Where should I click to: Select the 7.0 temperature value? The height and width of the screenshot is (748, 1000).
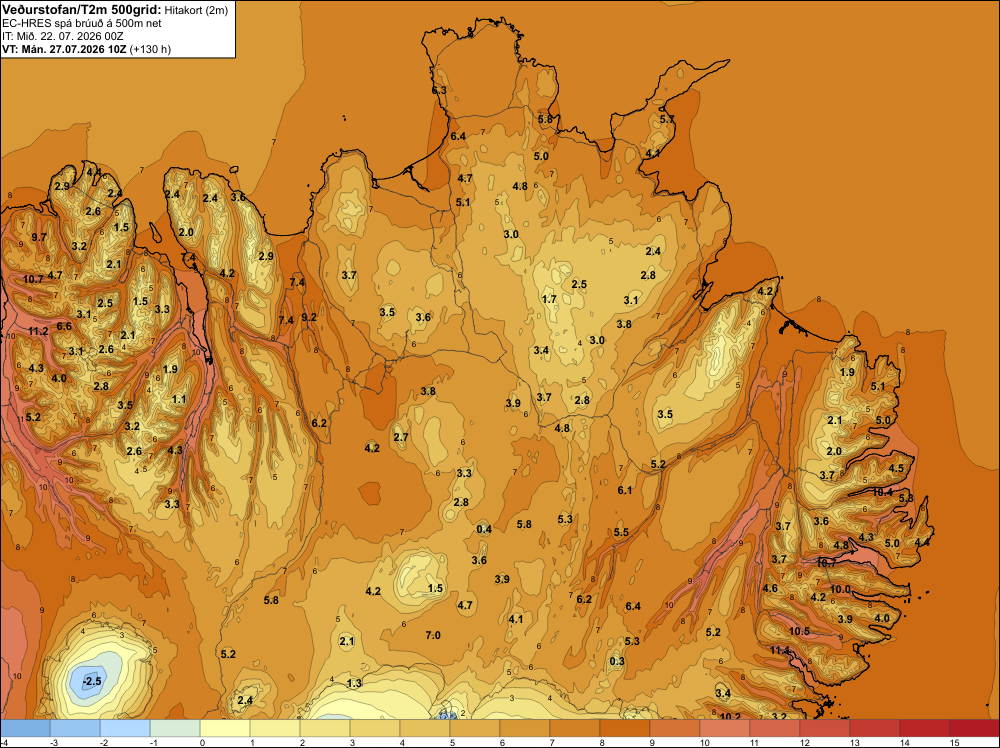click(433, 635)
